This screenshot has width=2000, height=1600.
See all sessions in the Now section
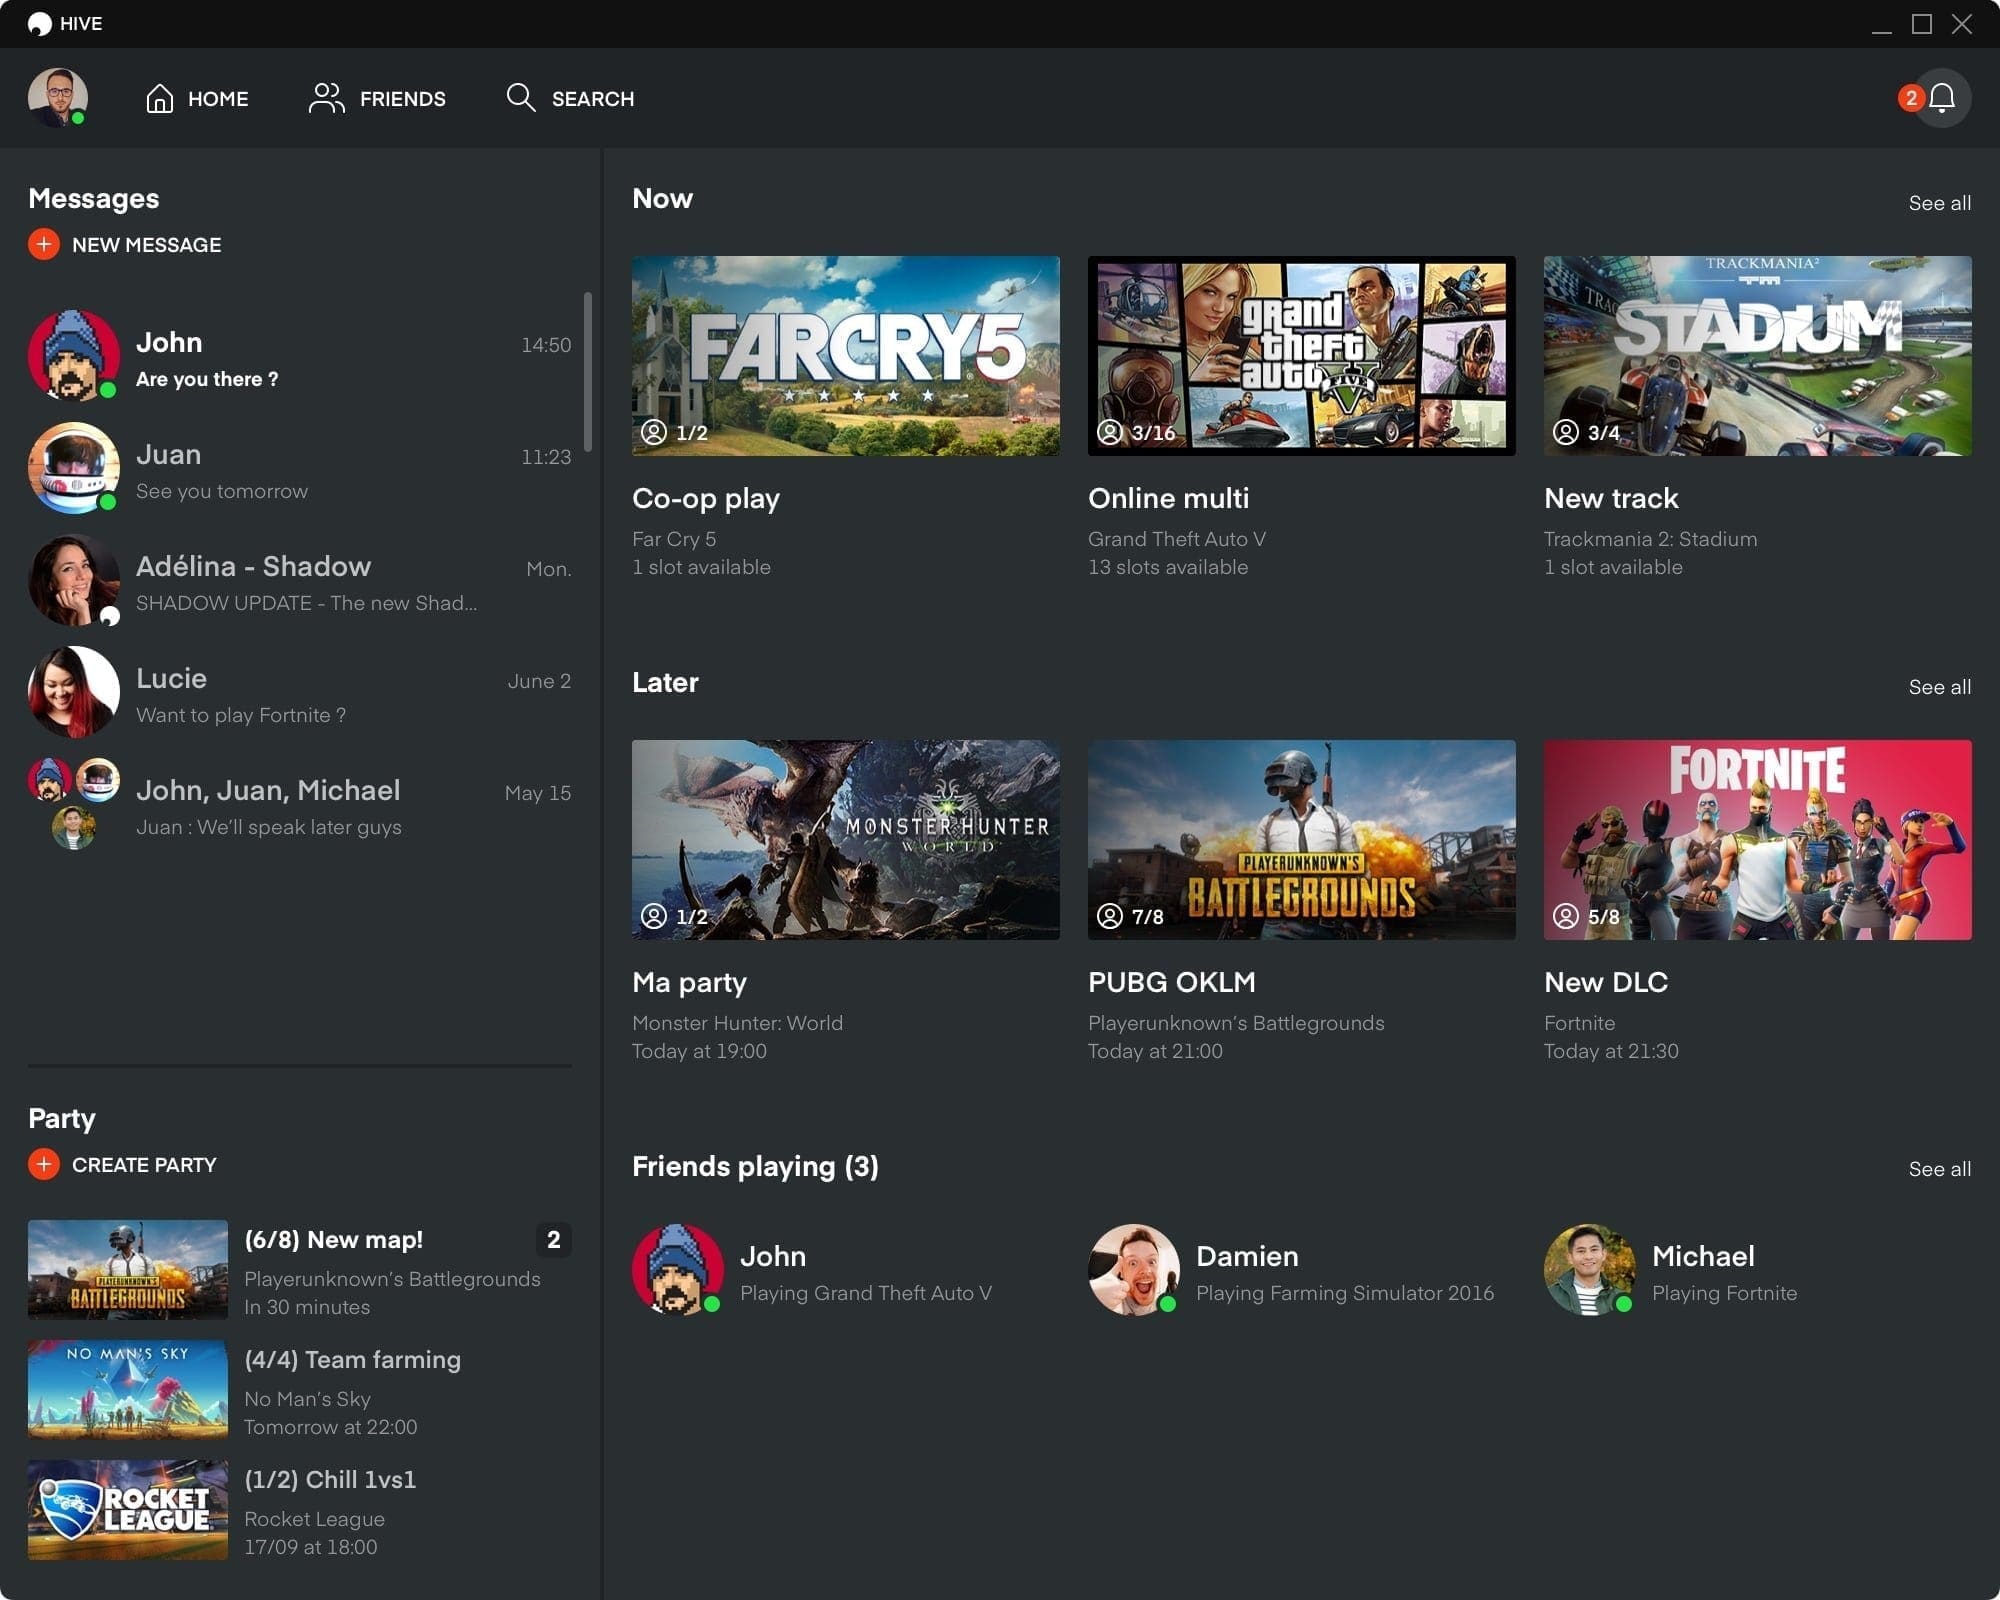[x=1939, y=203]
